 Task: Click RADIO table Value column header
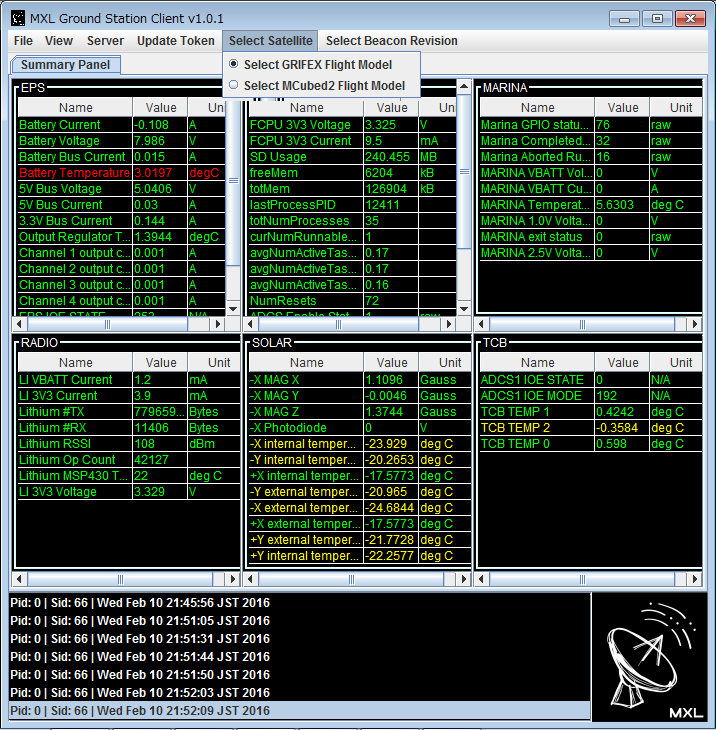click(161, 363)
